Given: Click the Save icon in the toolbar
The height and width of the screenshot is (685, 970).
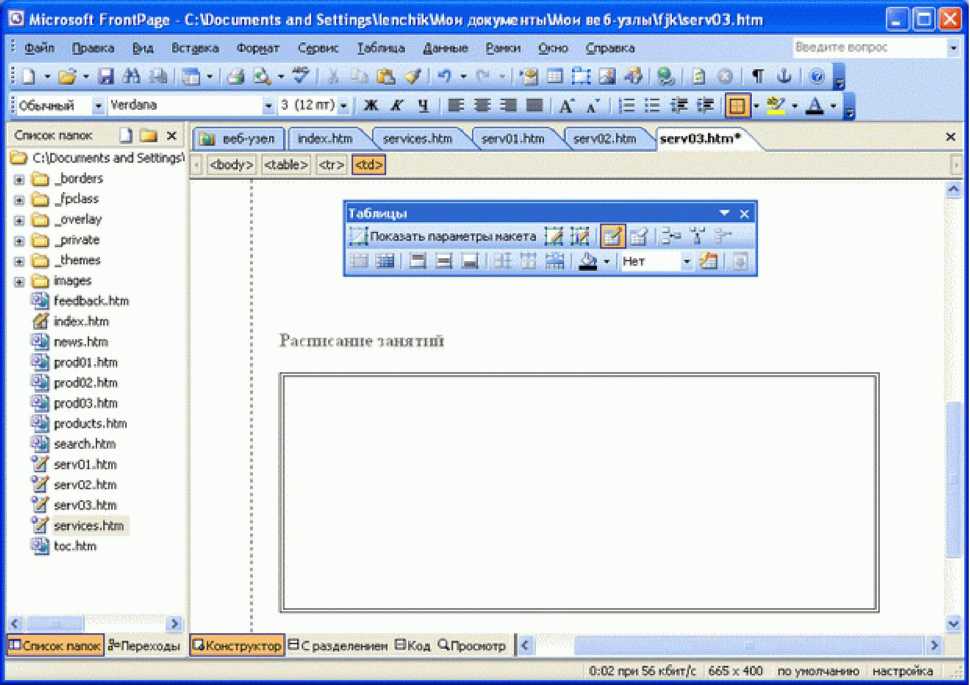Looking at the screenshot, I should [x=106, y=76].
